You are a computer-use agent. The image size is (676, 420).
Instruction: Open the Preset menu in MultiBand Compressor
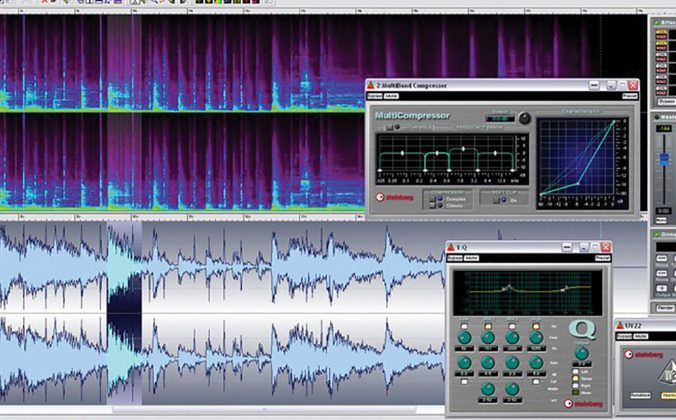630,97
